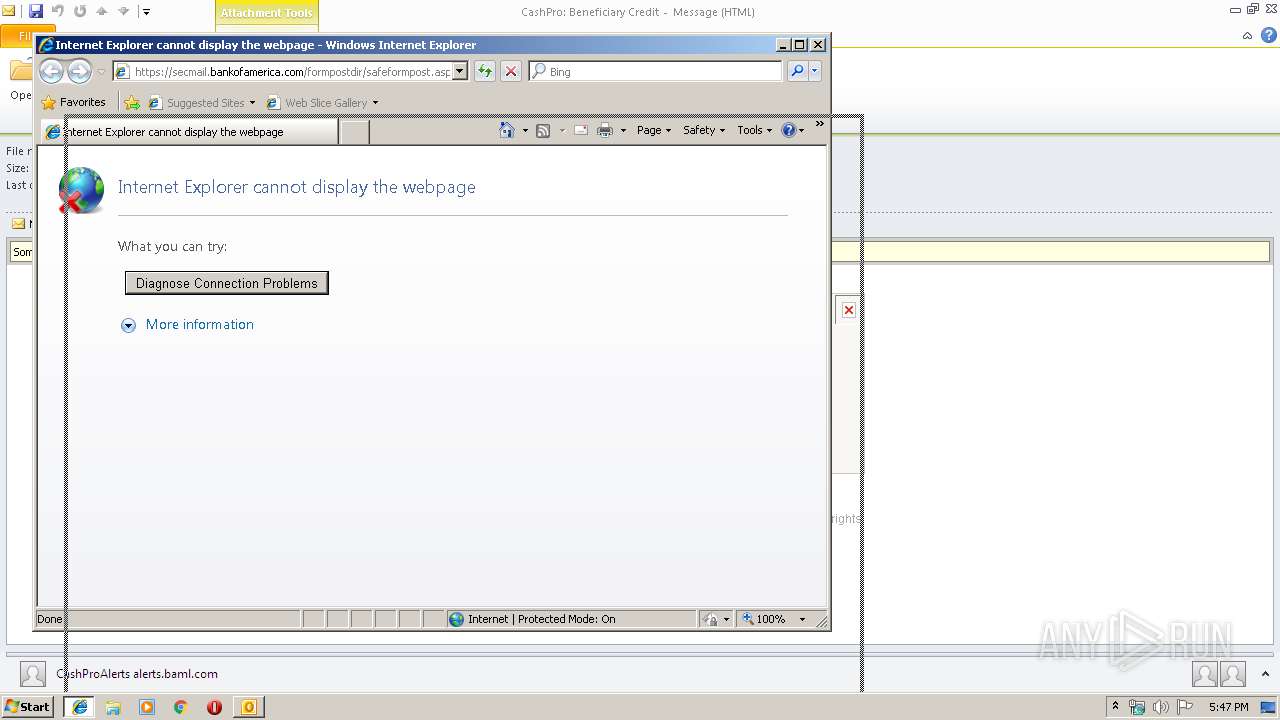
Task: Expand More information section
Action: point(128,325)
